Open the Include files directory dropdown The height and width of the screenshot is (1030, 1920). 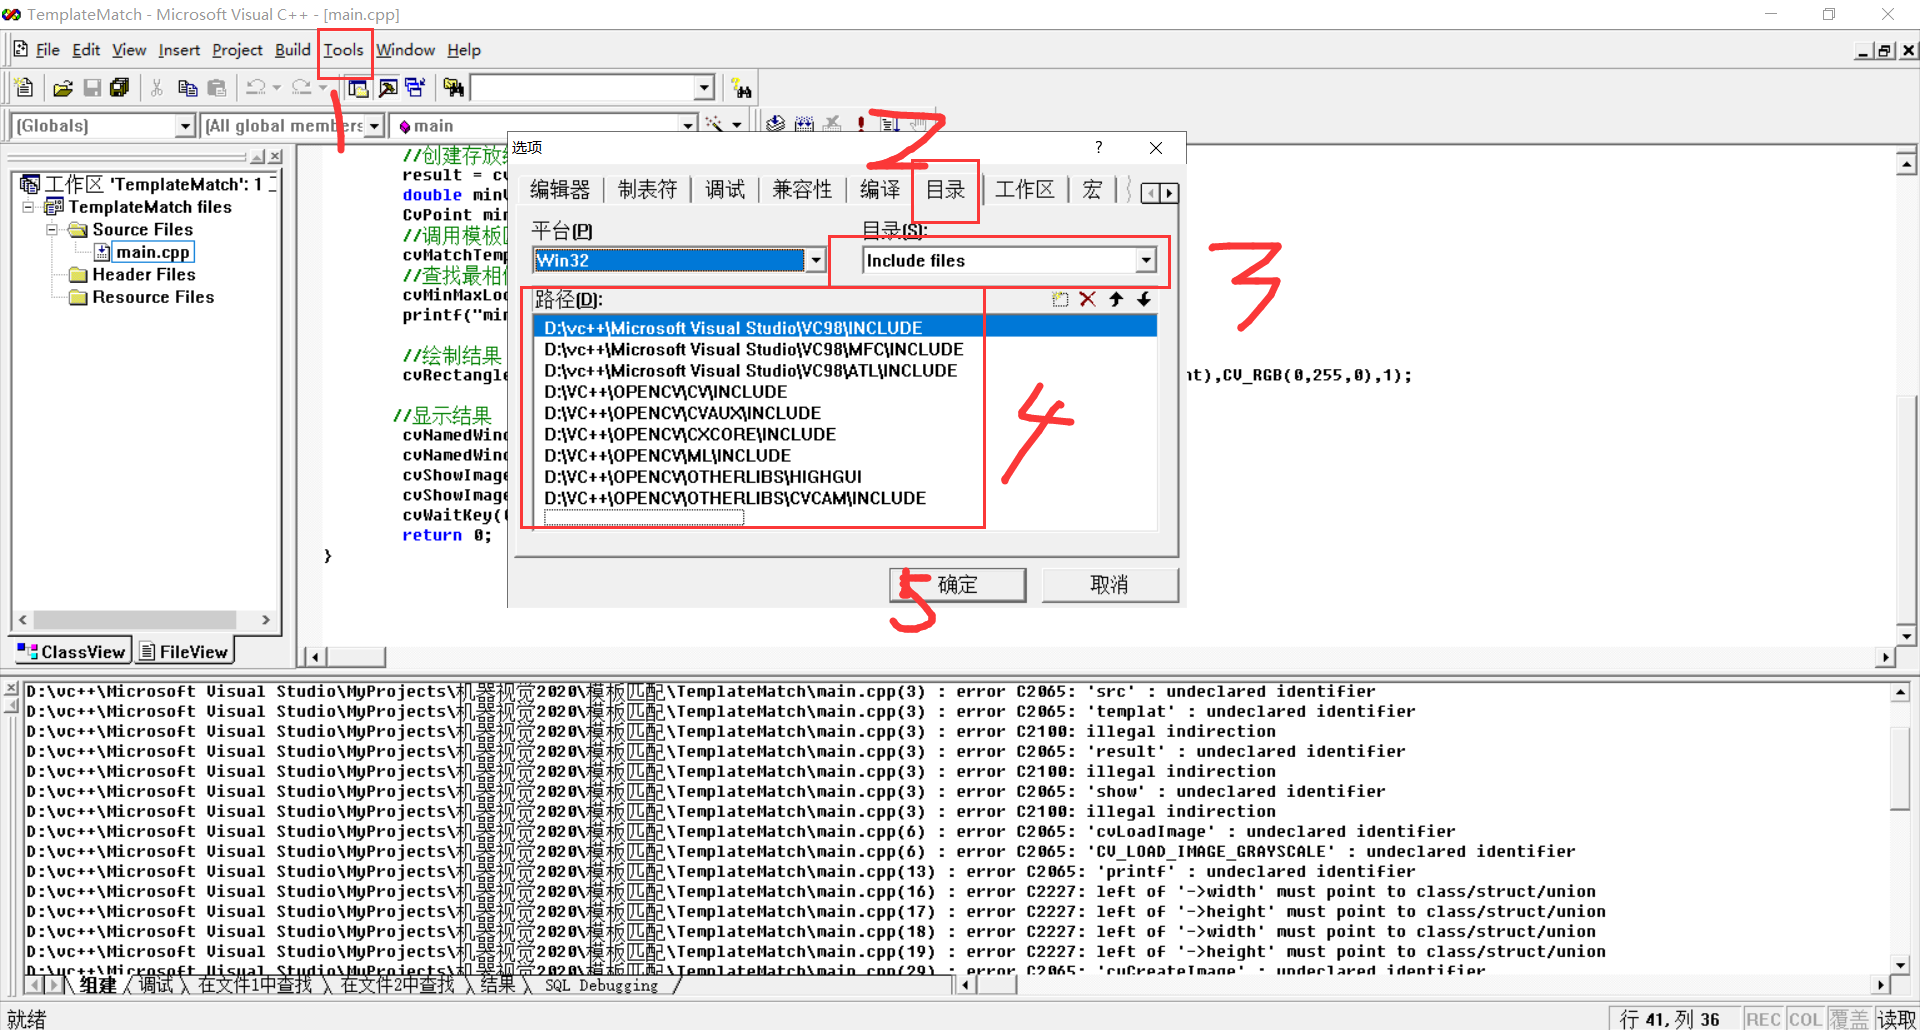[x=1145, y=260]
